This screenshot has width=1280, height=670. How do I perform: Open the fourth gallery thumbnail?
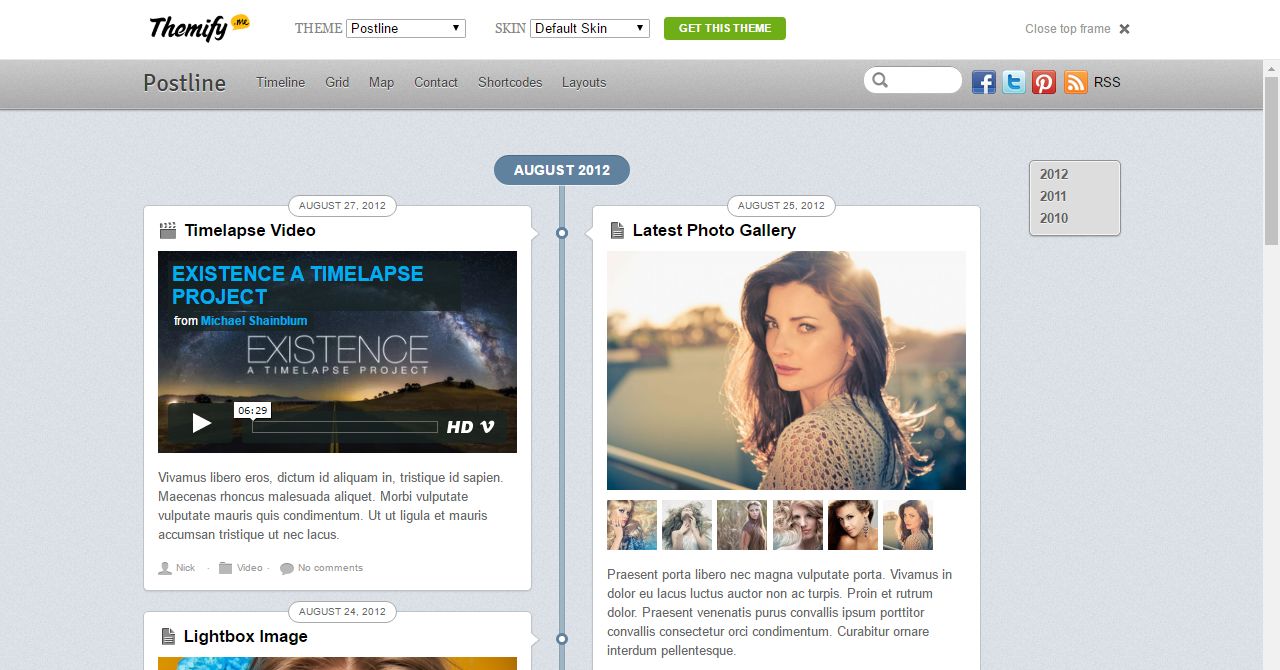tap(798, 525)
